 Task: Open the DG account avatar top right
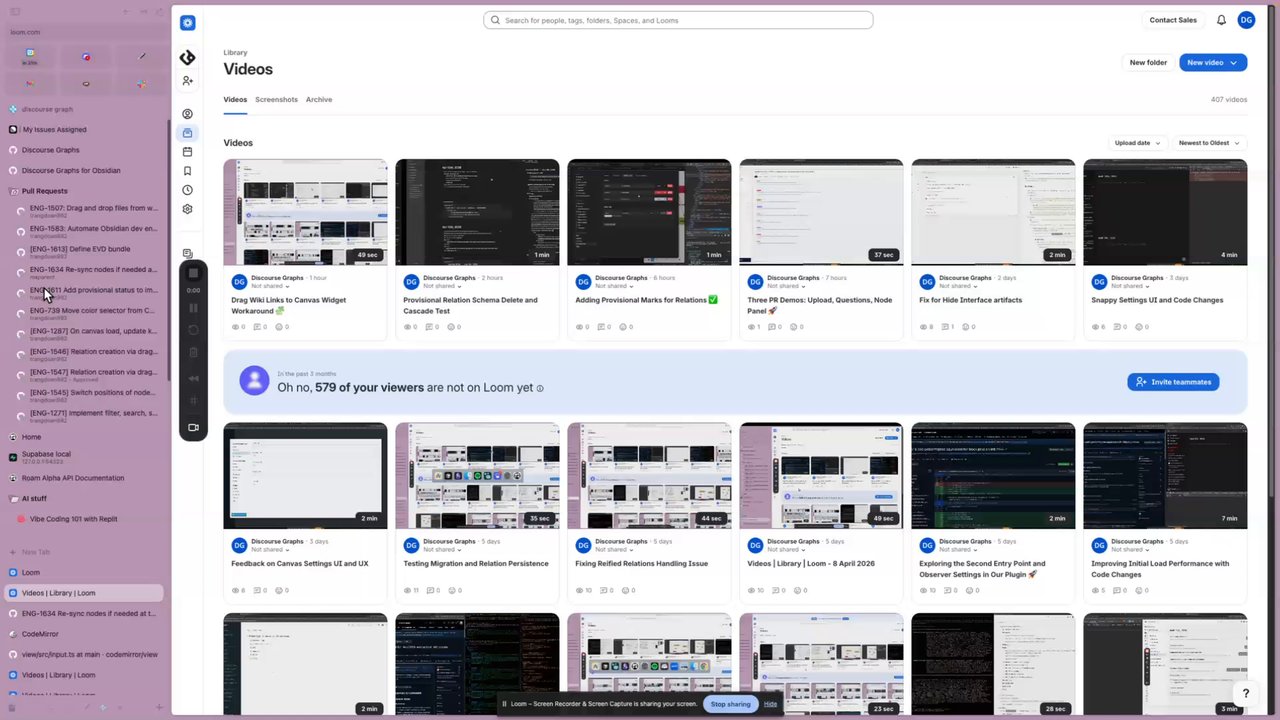(1246, 20)
